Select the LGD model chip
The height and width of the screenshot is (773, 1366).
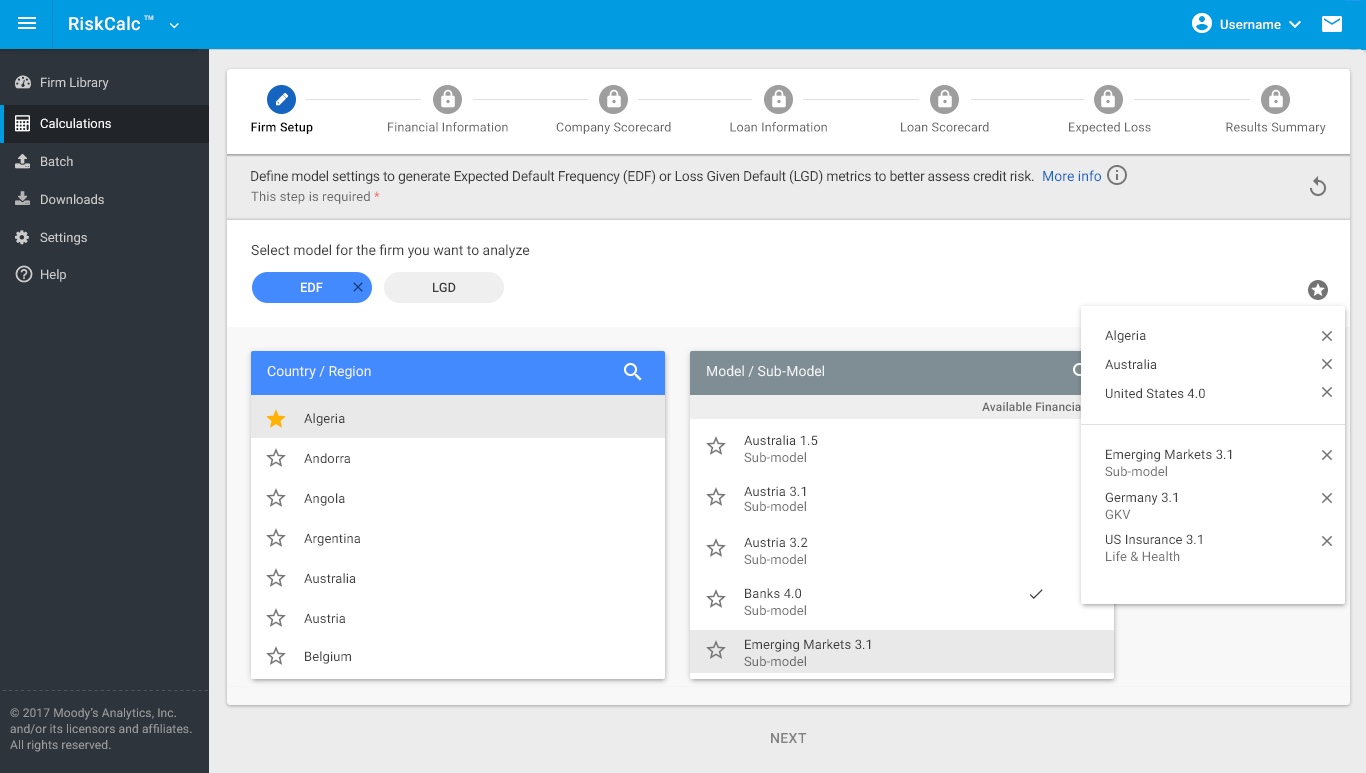[444, 287]
